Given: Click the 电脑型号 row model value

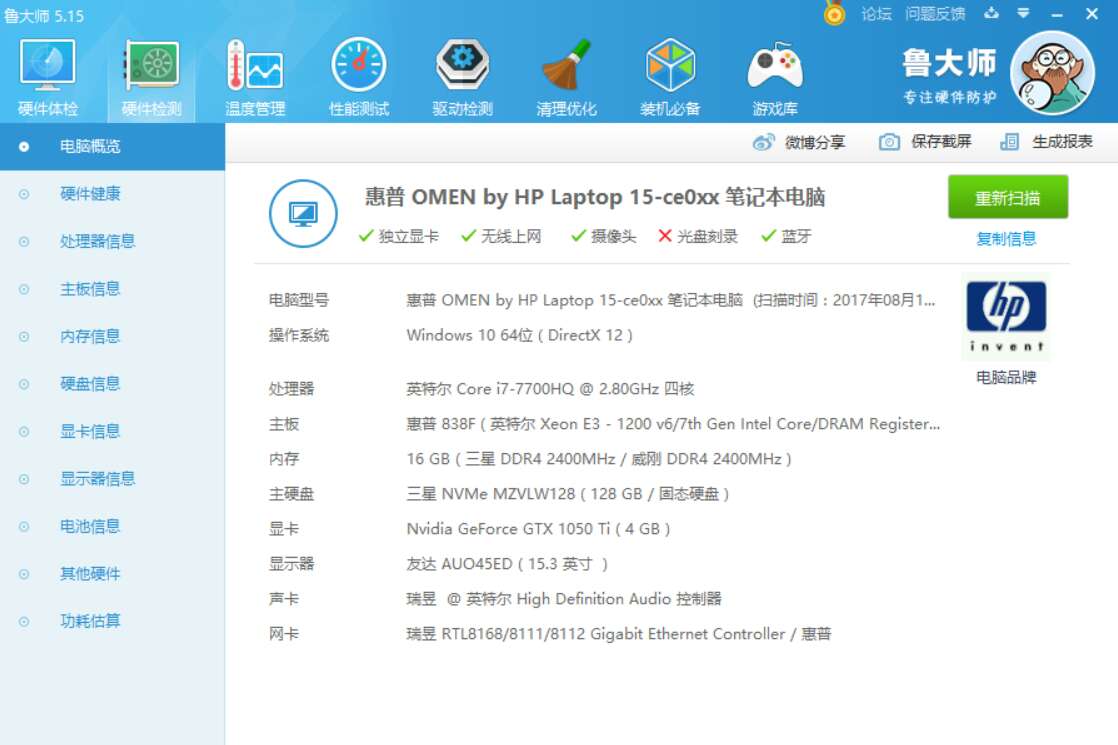Looking at the screenshot, I should pos(670,300).
